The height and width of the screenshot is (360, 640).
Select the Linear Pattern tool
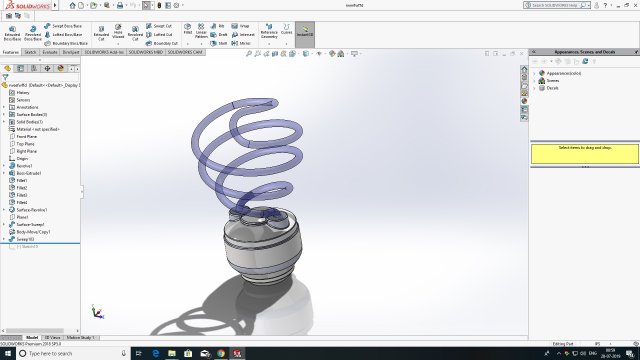click(201, 31)
